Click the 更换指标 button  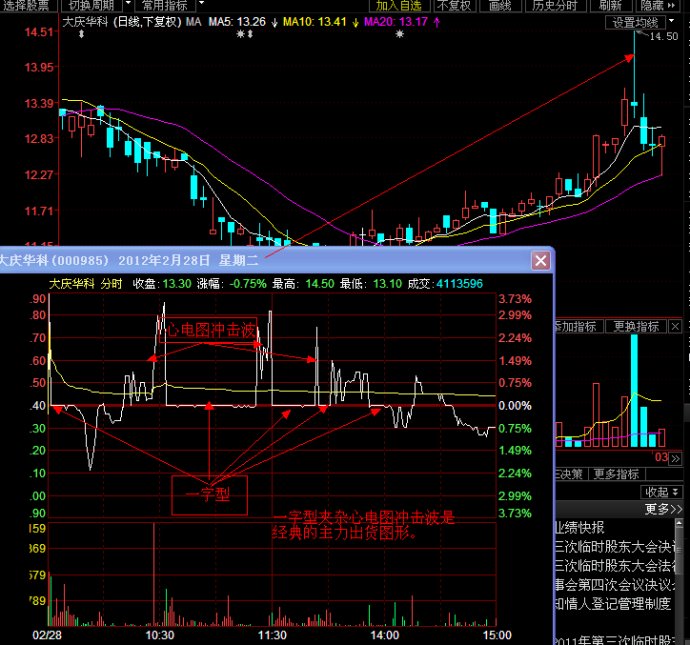636,326
